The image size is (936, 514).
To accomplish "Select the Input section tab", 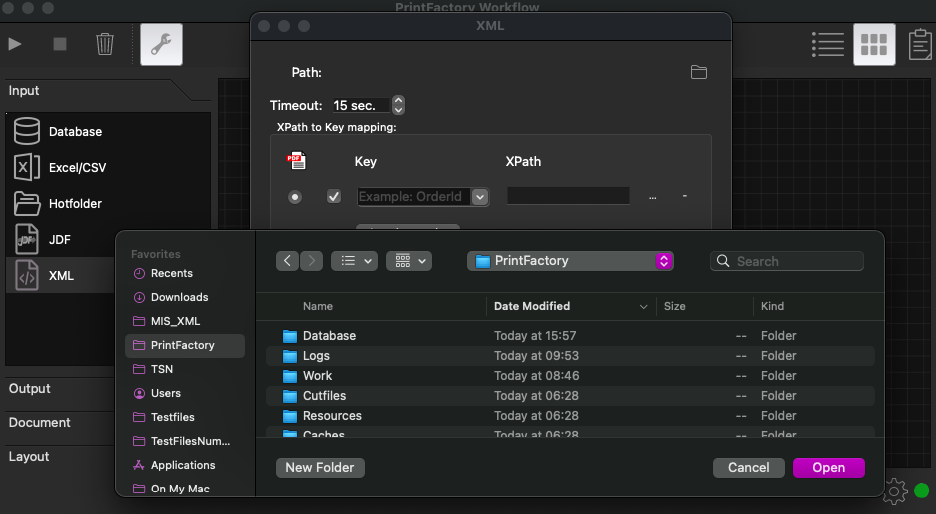I will (24, 91).
